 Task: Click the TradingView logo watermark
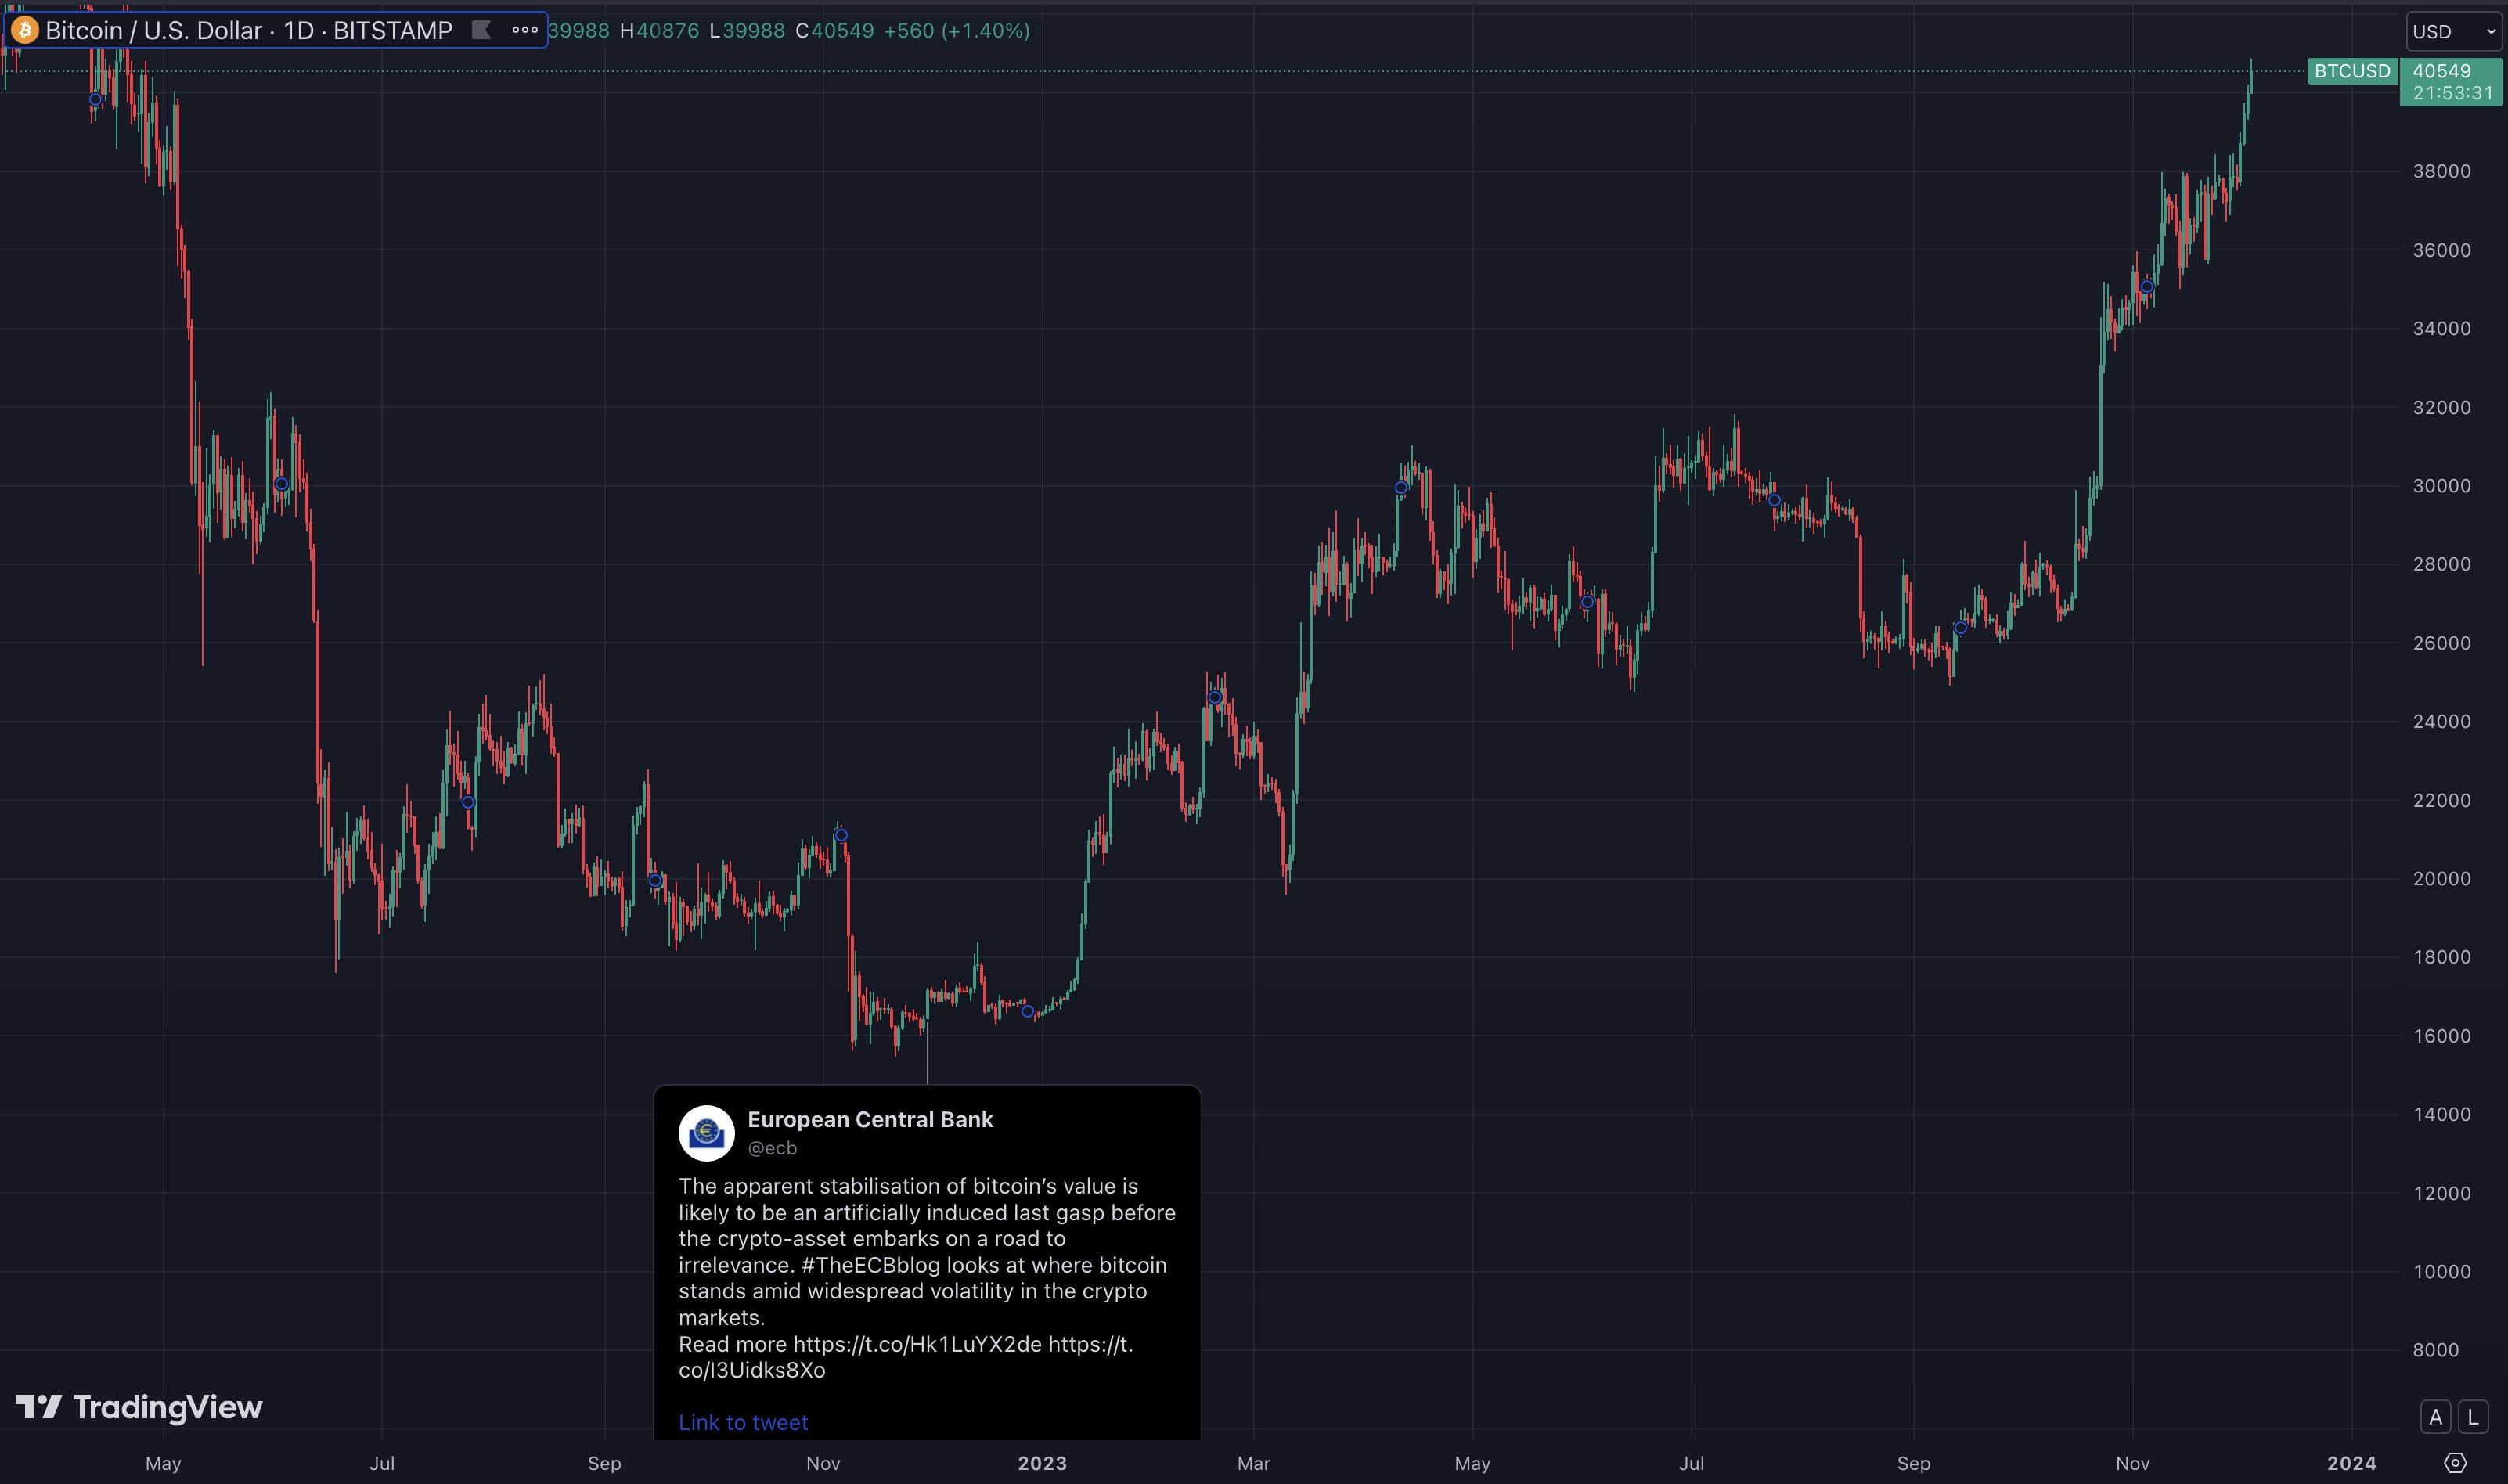click(x=139, y=1407)
